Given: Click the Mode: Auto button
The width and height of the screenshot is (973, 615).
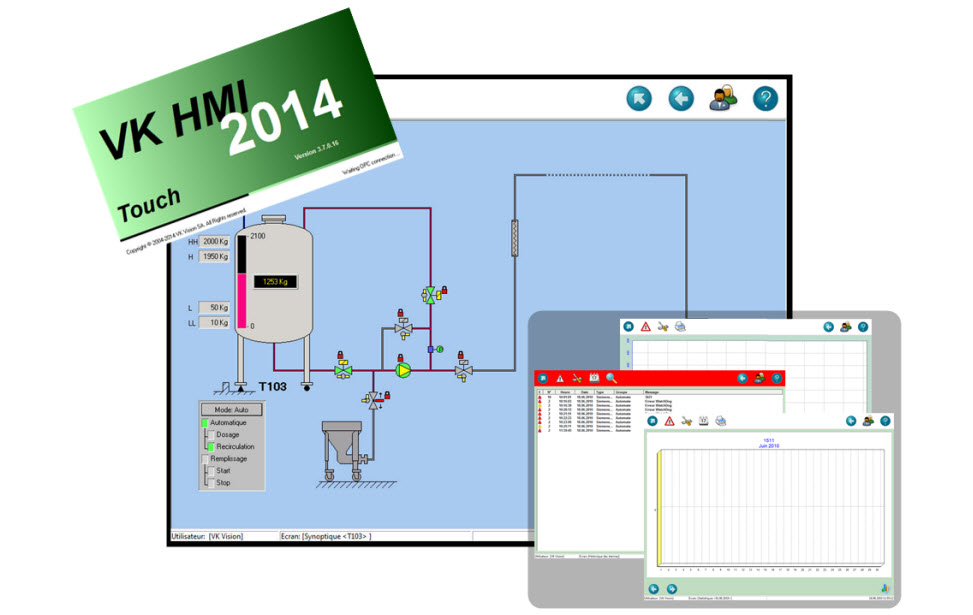Looking at the screenshot, I should coord(231,410).
